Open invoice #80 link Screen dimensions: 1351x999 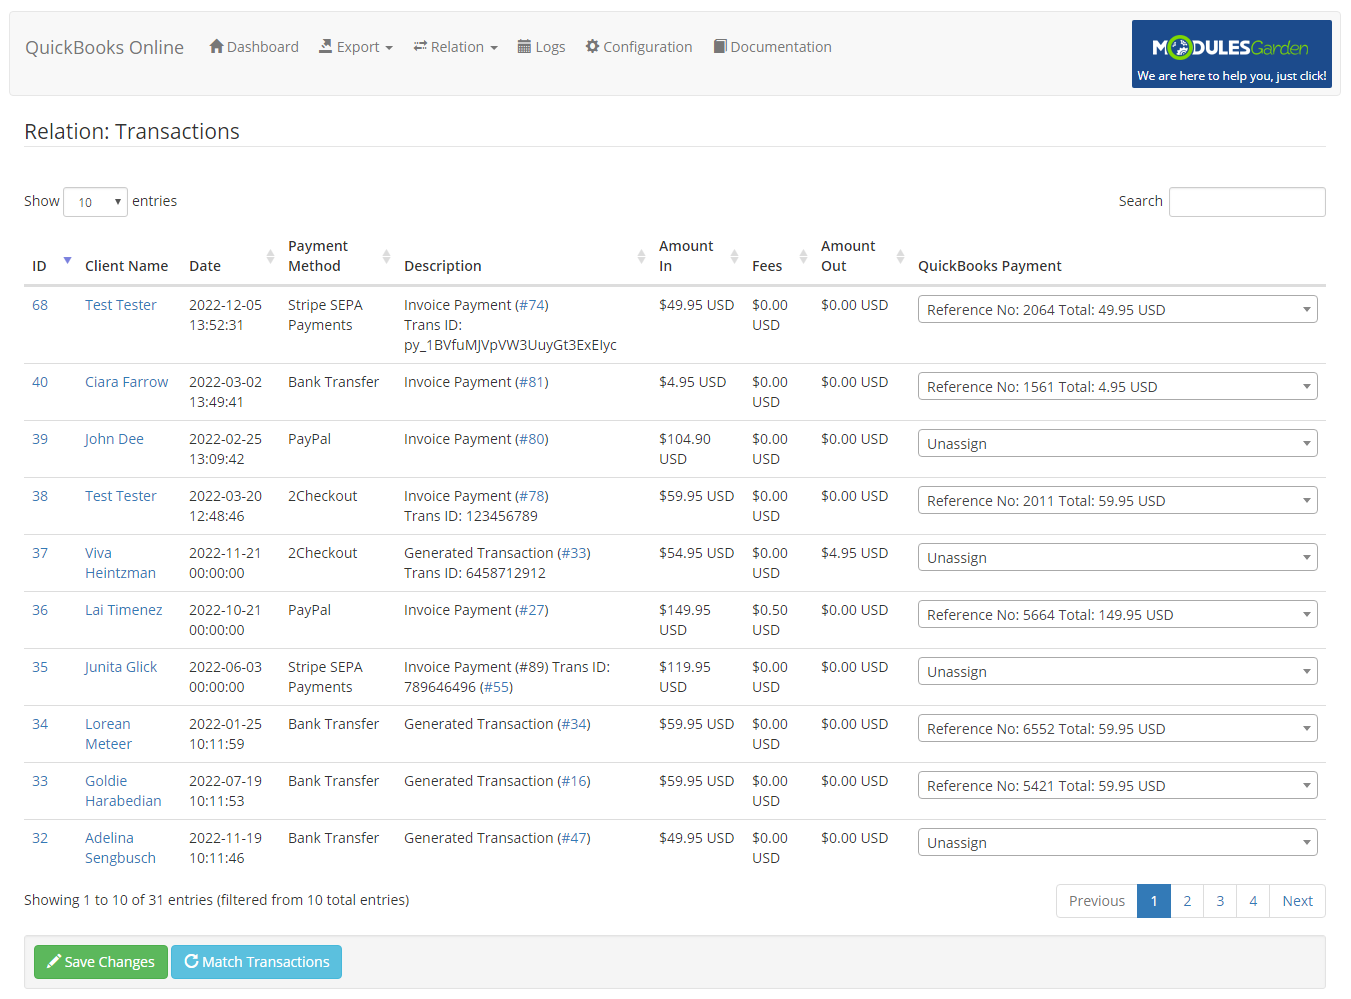click(x=532, y=439)
